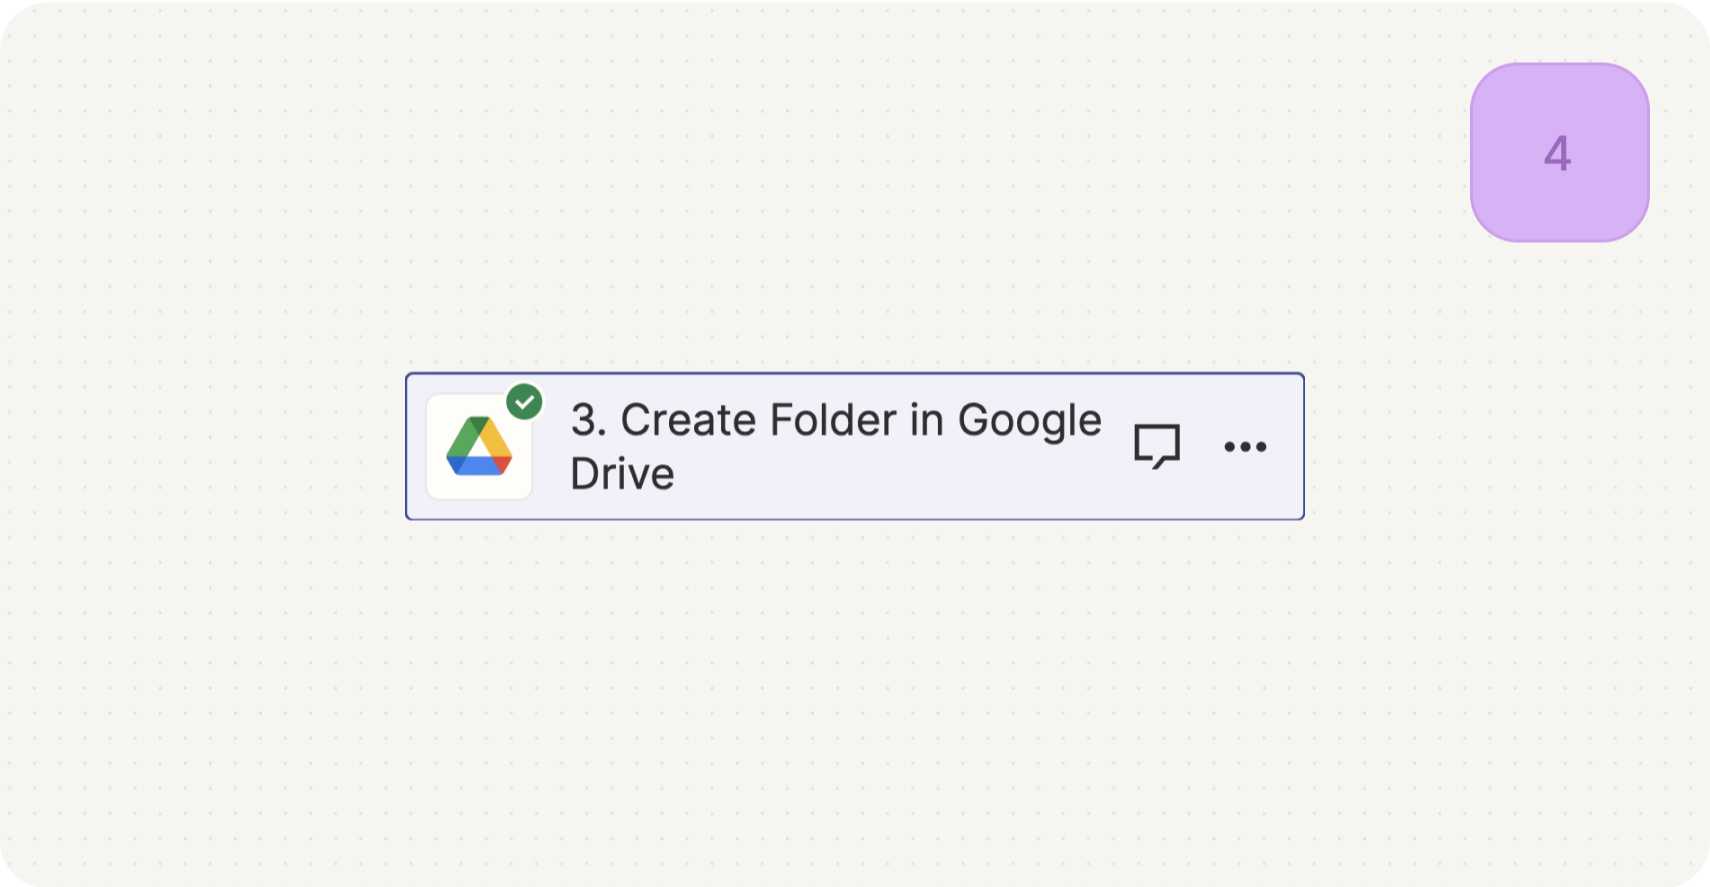Click the success tick above the Drive logo

pyautogui.click(x=524, y=402)
